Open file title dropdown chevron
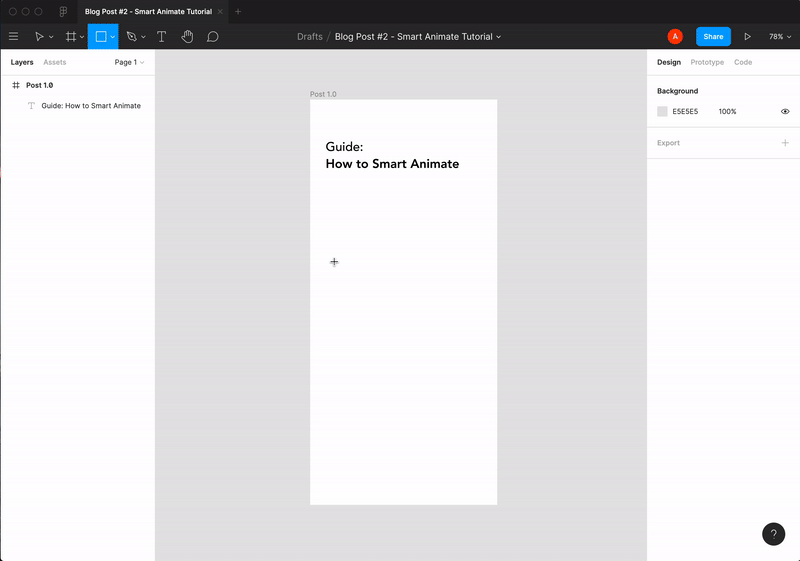This screenshot has height=561, width=800. click(498, 37)
